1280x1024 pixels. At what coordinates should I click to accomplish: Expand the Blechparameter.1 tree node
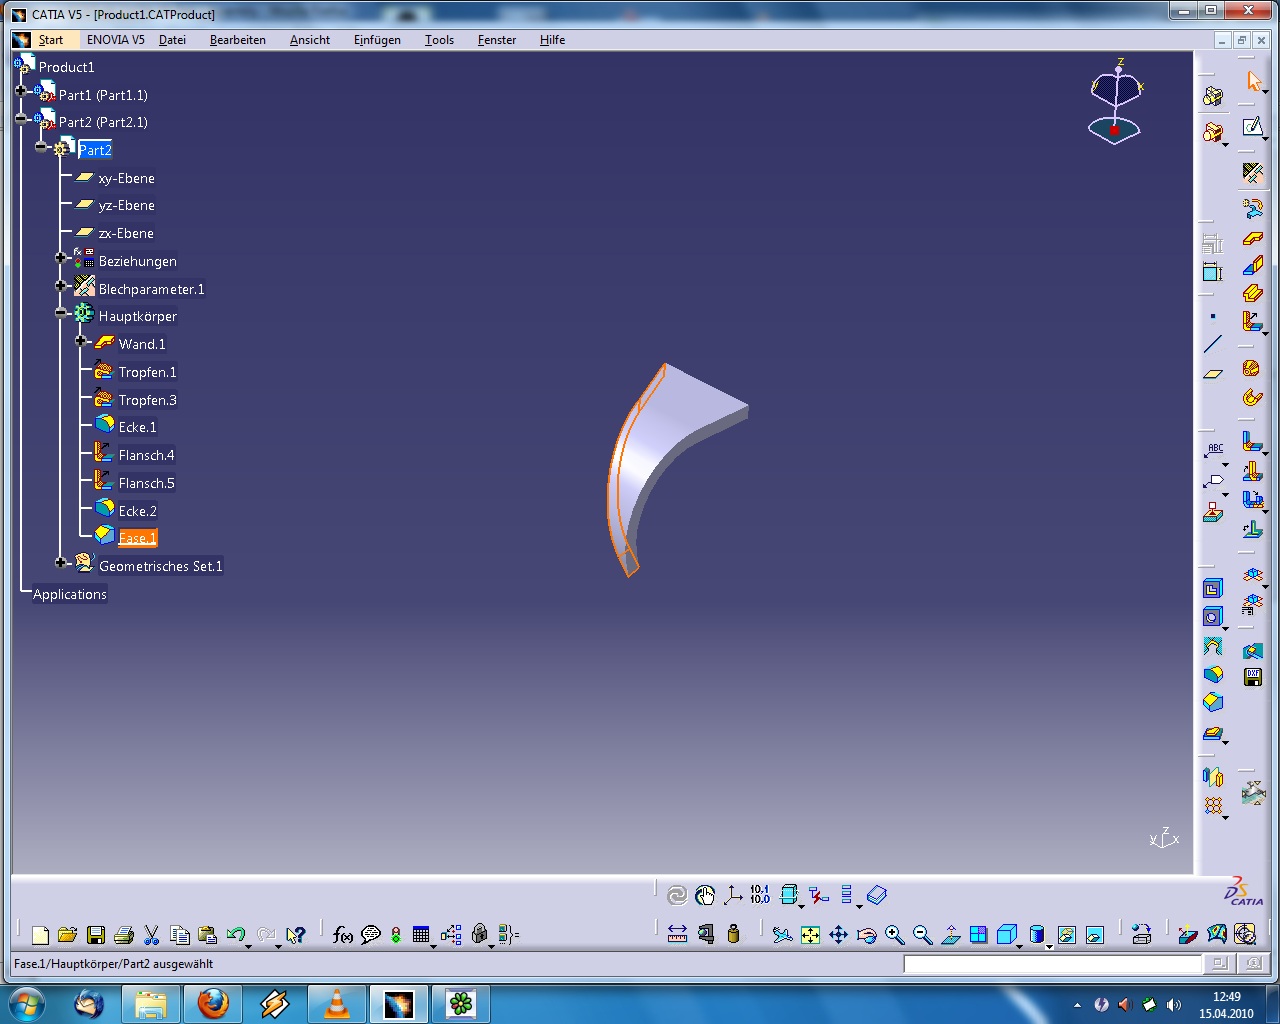pyautogui.click(x=61, y=286)
